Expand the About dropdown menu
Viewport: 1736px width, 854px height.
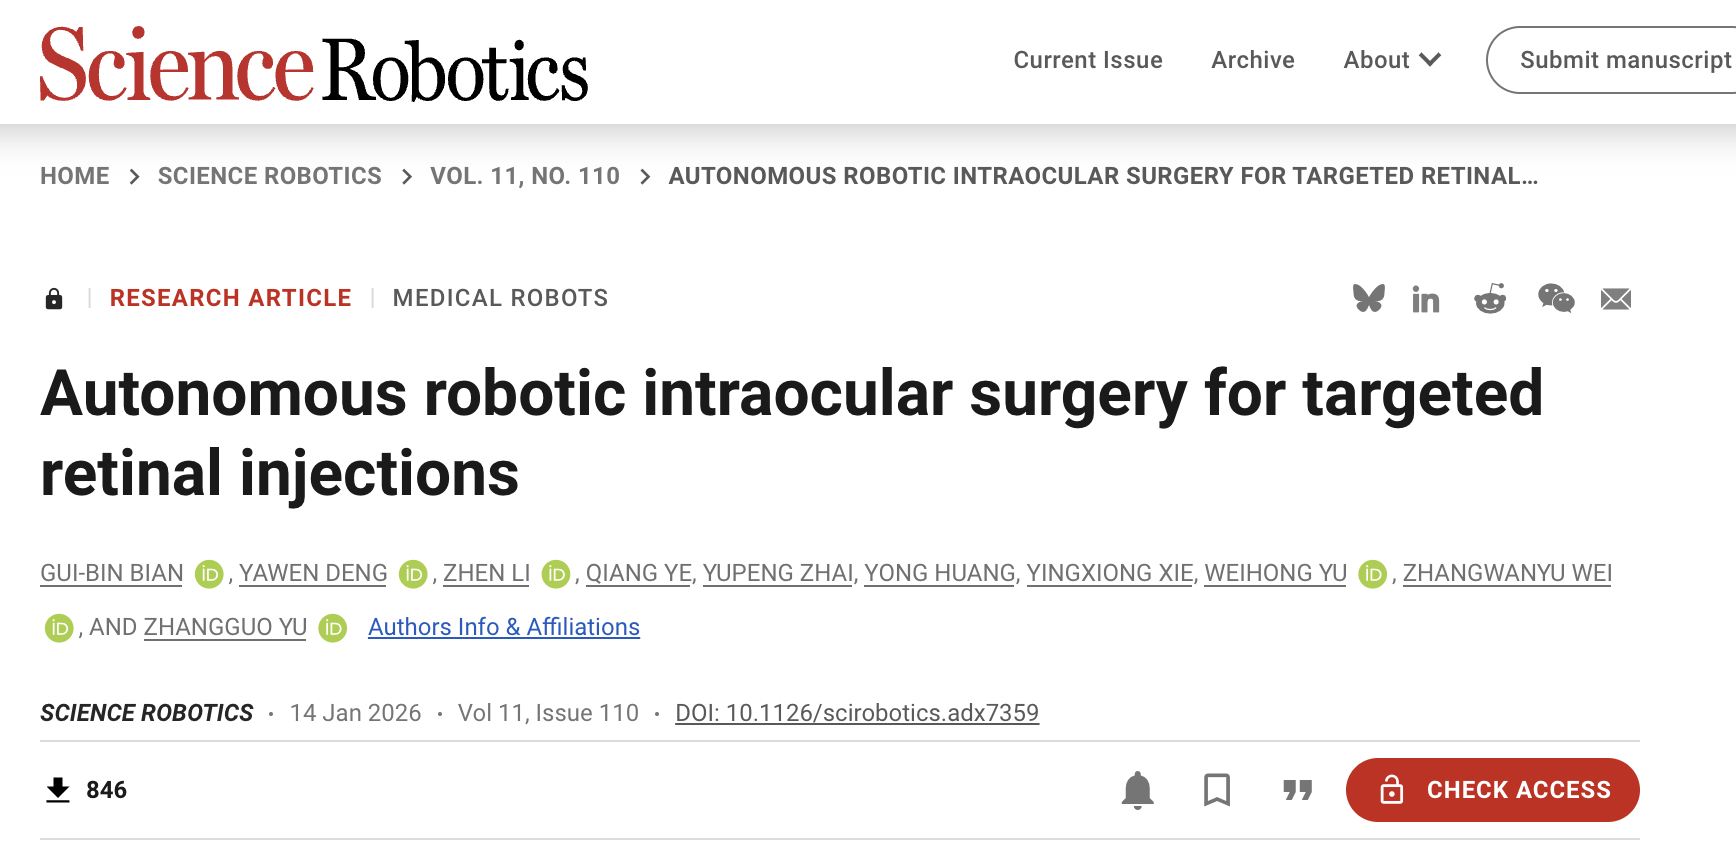tap(1392, 60)
